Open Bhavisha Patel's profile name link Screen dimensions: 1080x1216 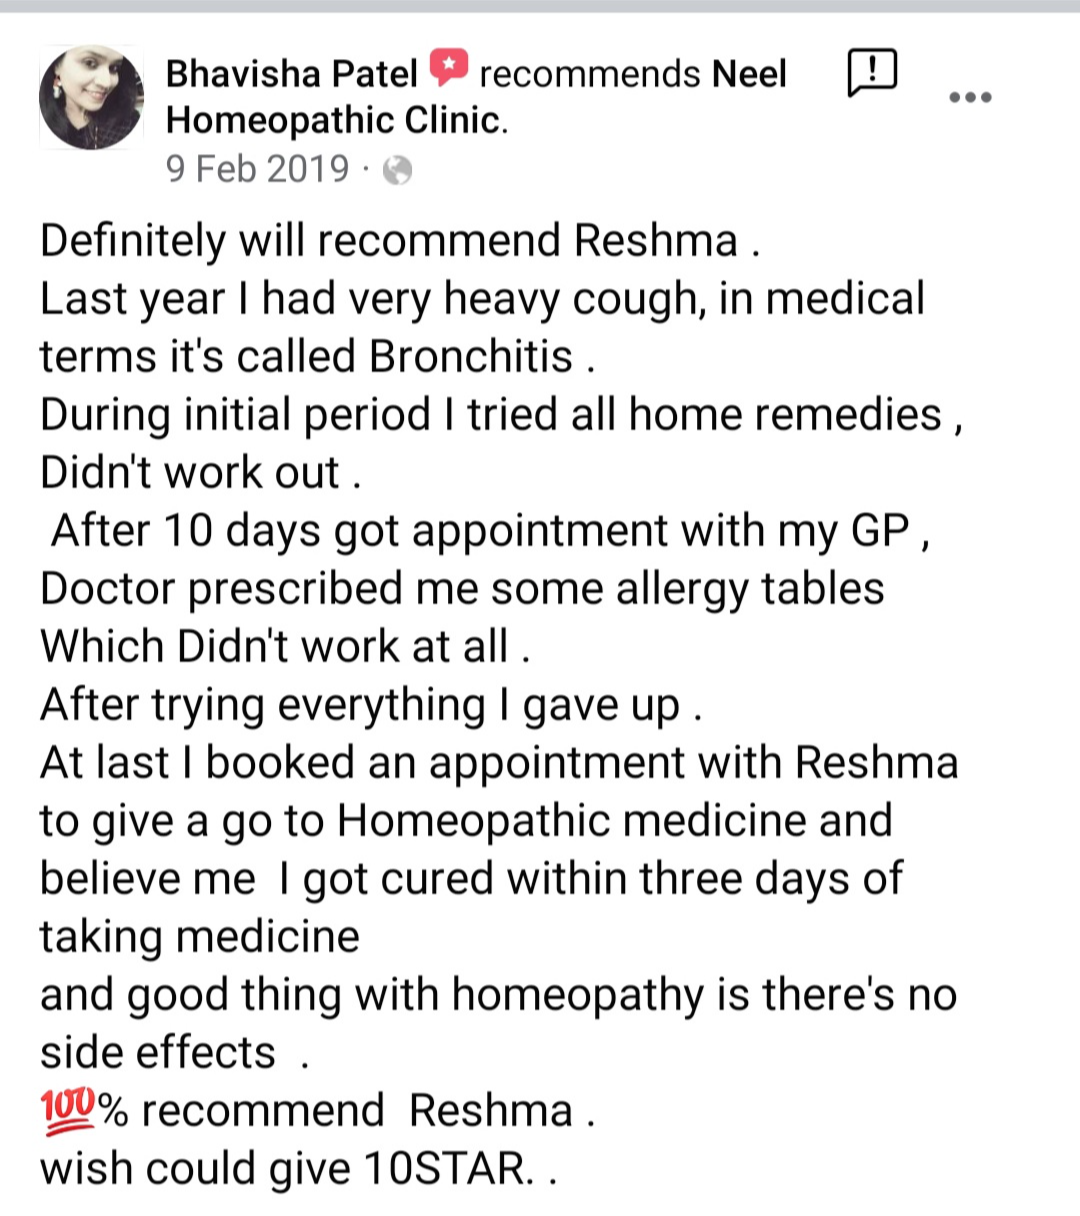[x=291, y=74]
